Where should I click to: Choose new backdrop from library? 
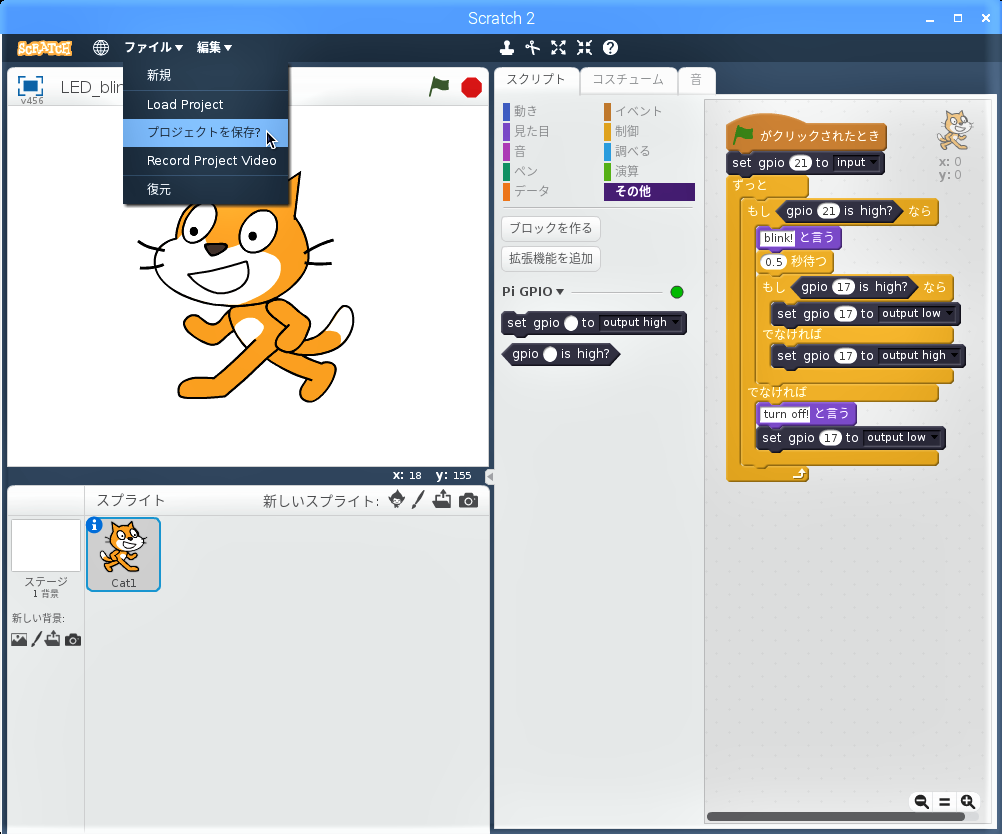point(19,639)
